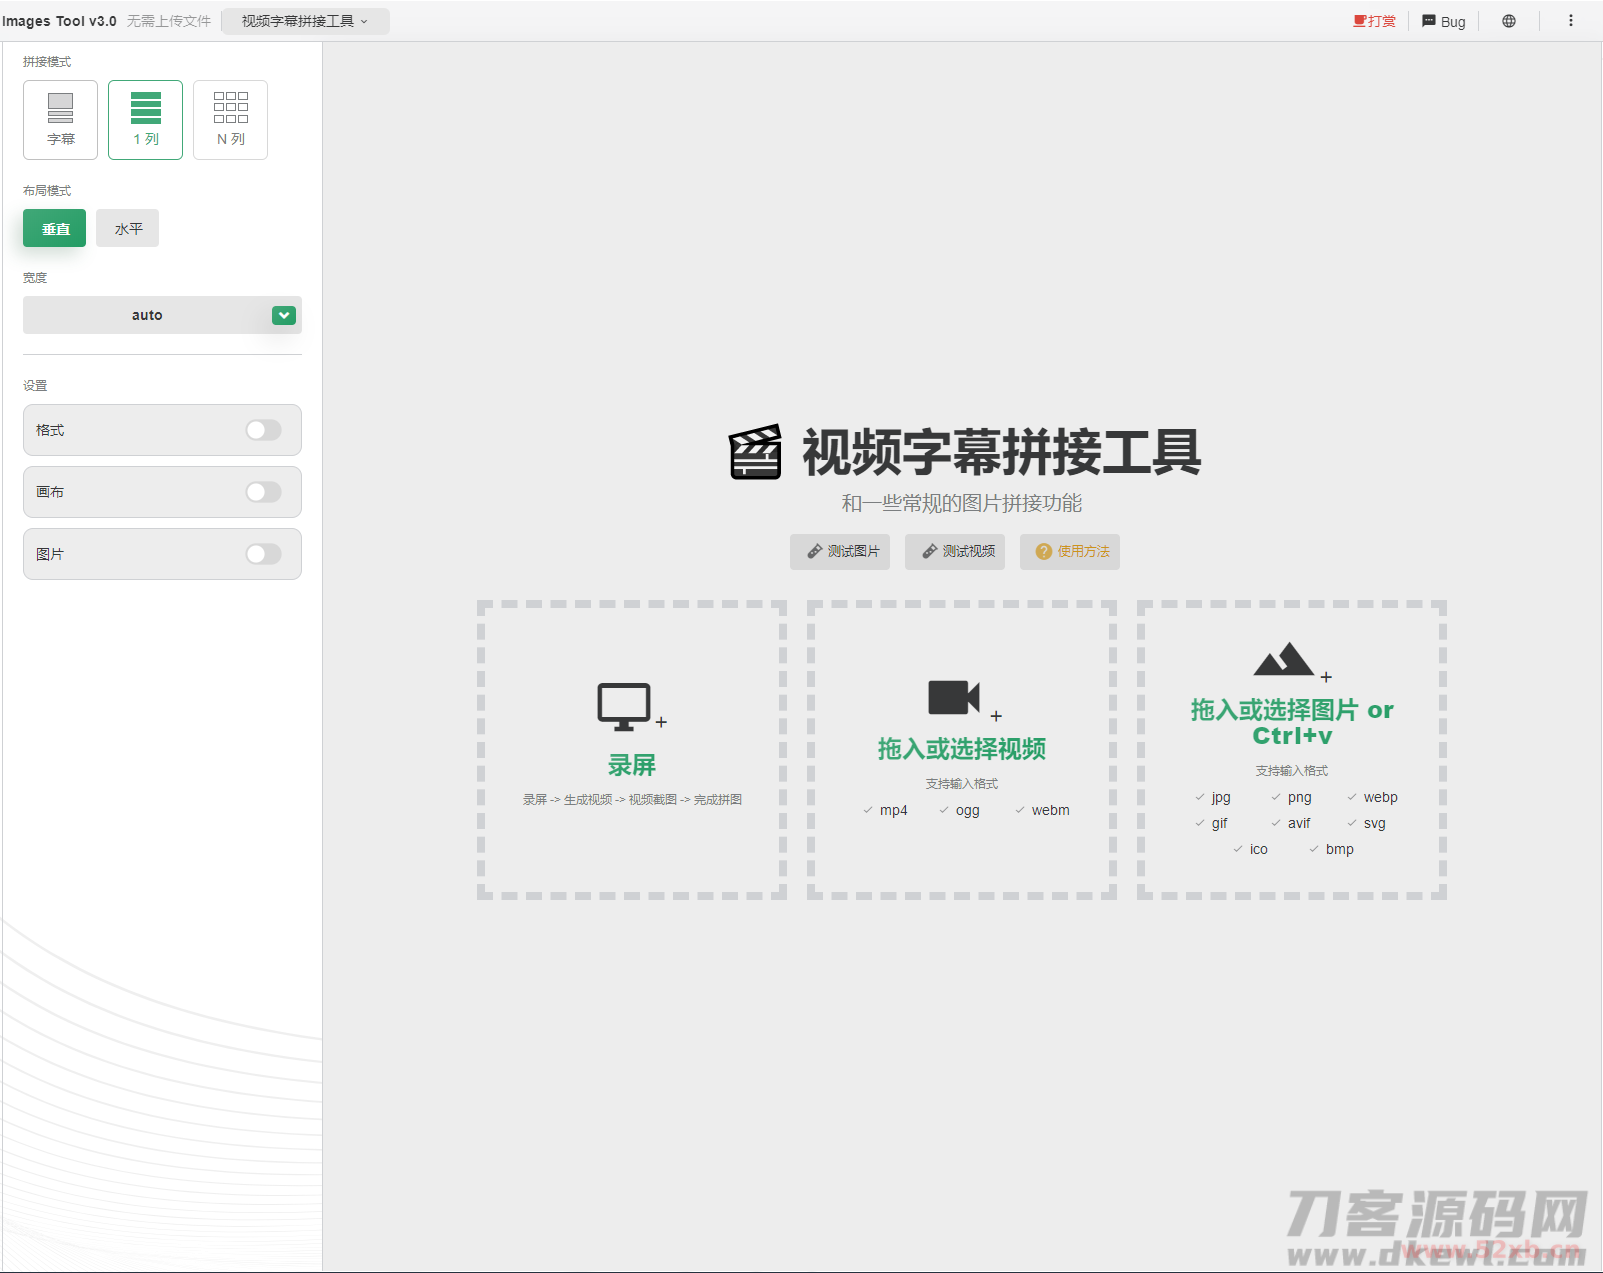The width and height of the screenshot is (1603, 1273).
Task: Toggle the 格式 format setting switch
Action: 263,430
